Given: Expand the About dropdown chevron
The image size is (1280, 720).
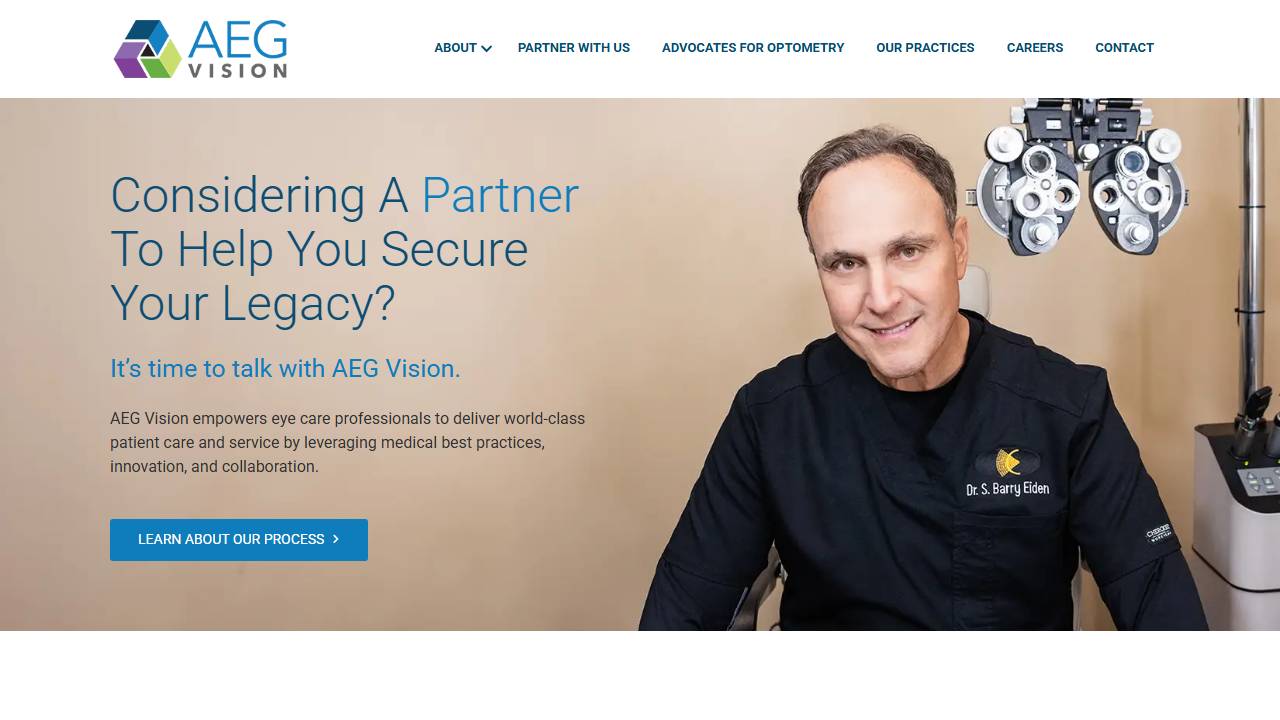Looking at the screenshot, I should (487, 49).
